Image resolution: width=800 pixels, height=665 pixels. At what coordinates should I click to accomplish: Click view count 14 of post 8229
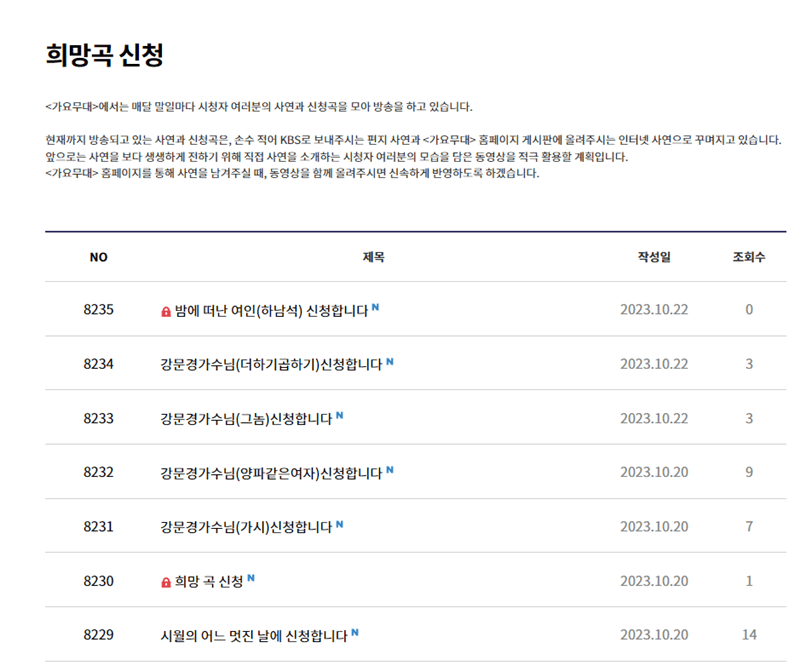point(749,635)
